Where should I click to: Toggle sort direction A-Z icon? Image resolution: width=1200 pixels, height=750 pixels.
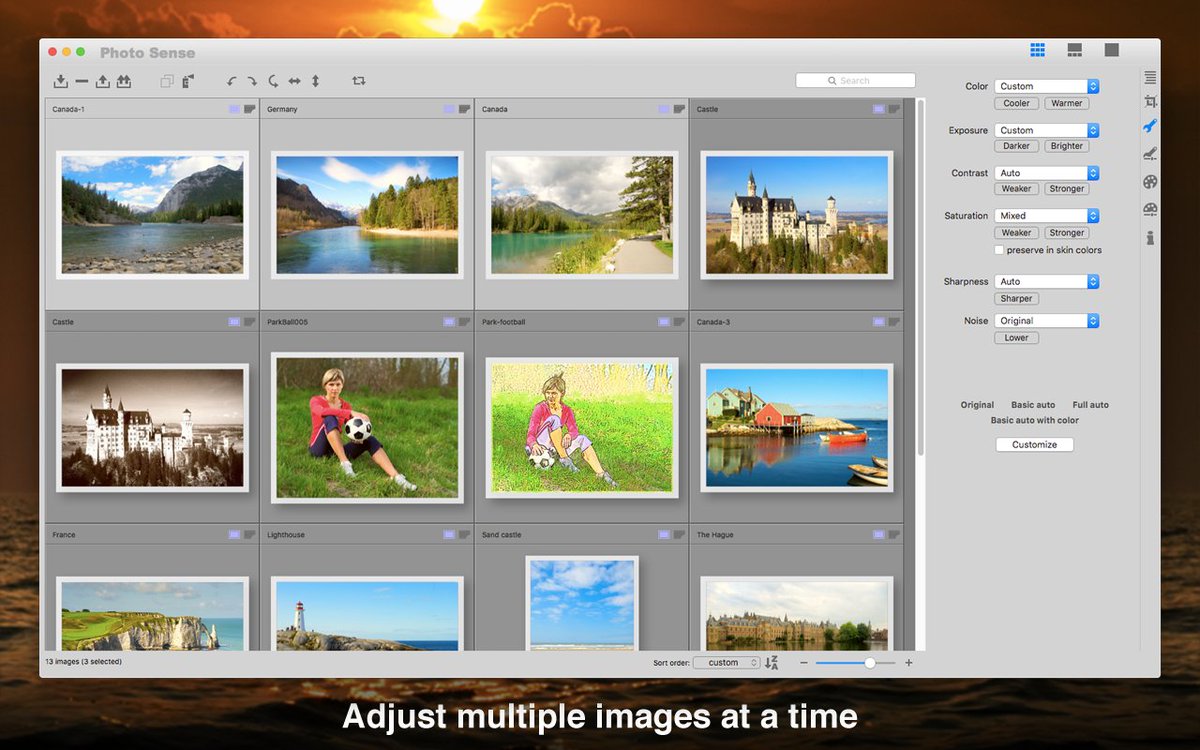tap(771, 662)
